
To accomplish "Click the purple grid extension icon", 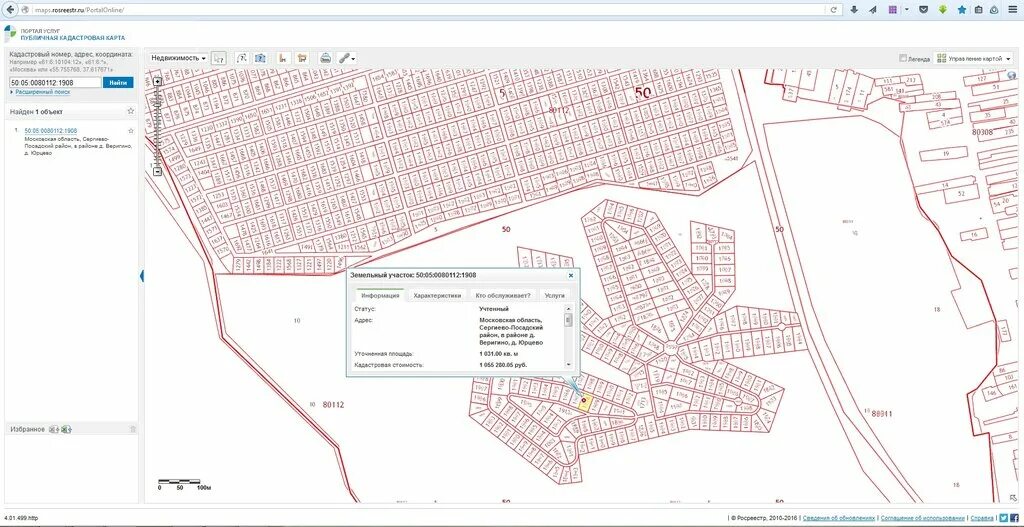I will [x=893, y=10].
